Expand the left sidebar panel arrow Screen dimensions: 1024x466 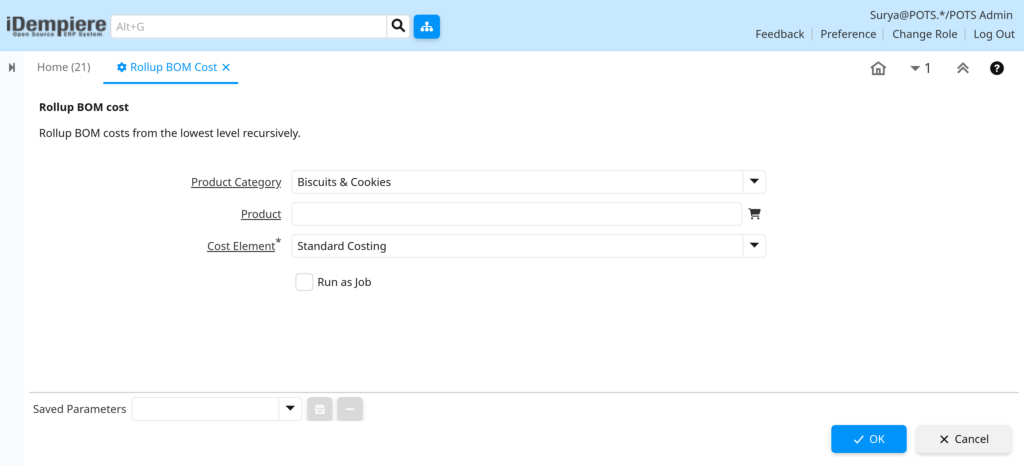point(12,67)
